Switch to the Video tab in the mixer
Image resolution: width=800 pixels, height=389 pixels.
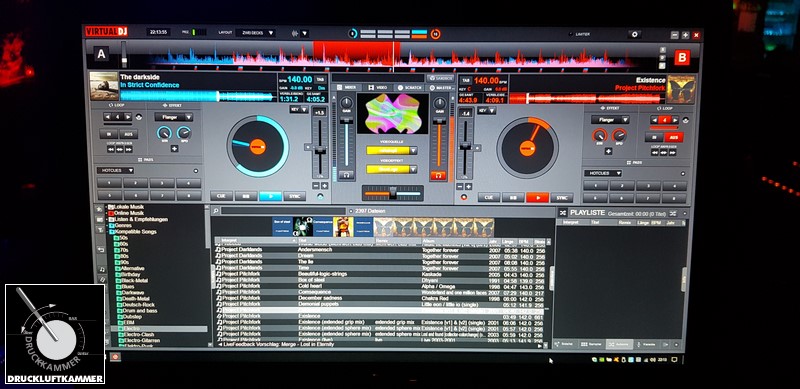pyautogui.click(x=378, y=88)
